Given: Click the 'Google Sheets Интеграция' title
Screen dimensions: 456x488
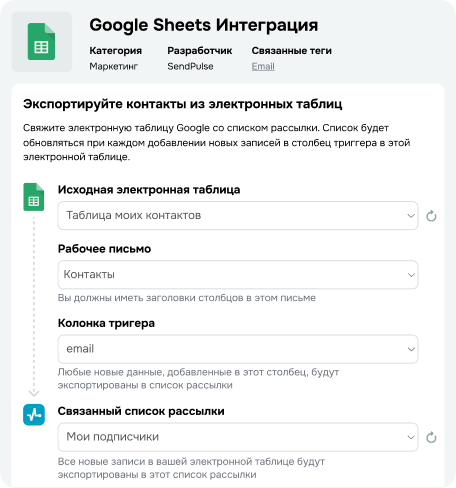Looking at the screenshot, I should point(204,26).
